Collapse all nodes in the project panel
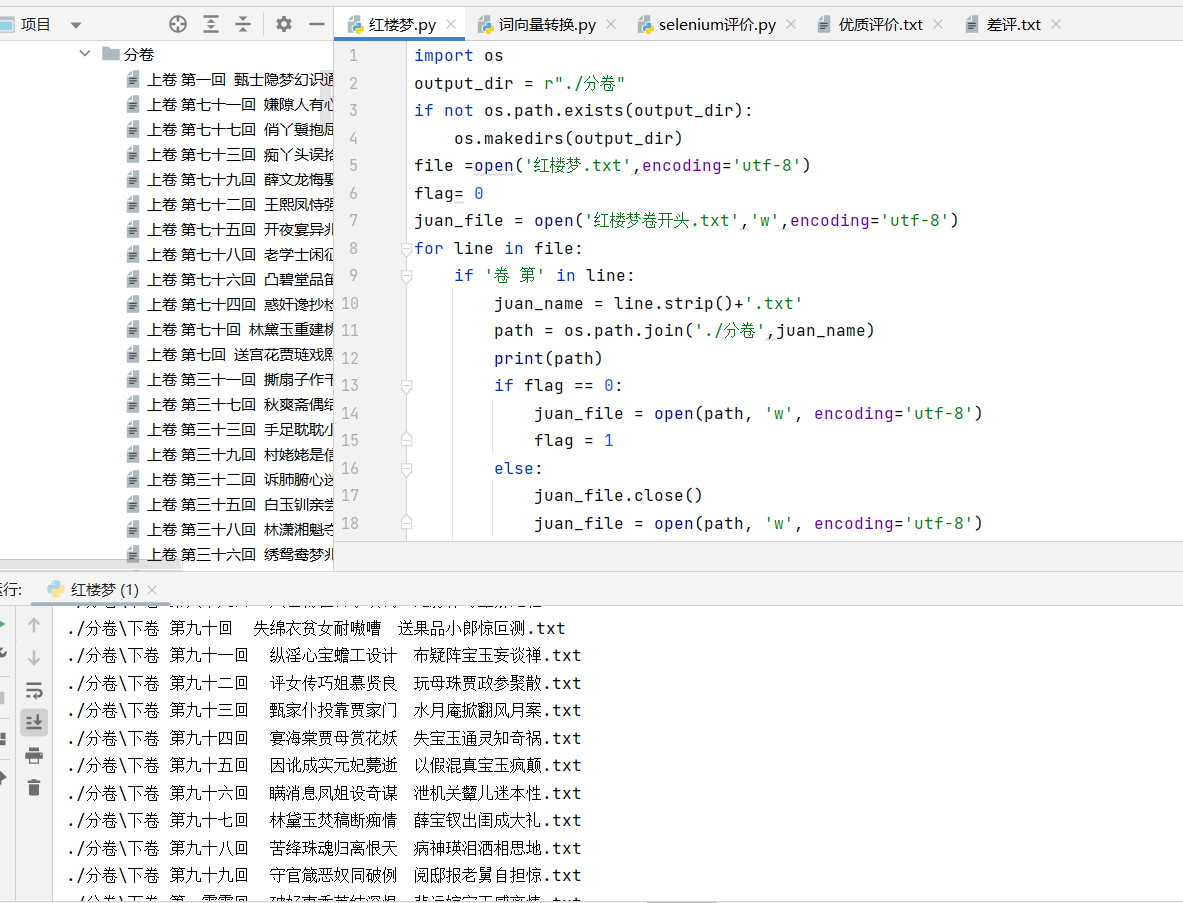The image size is (1183, 903). pyautogui.click(x=243, y=24)
